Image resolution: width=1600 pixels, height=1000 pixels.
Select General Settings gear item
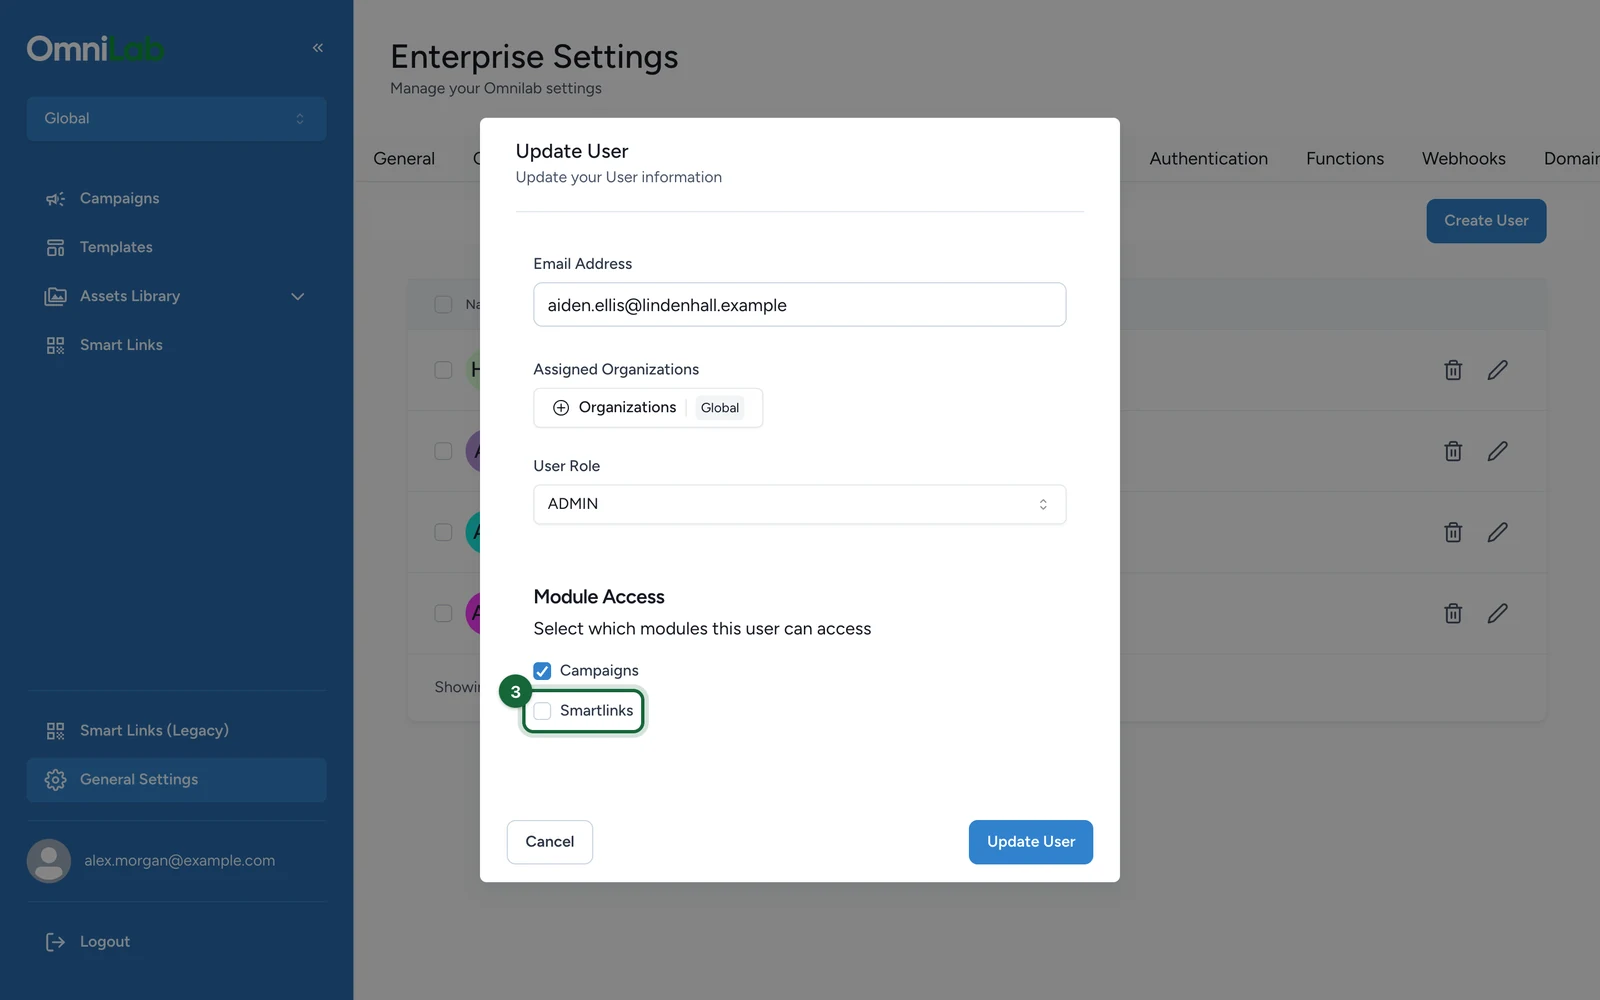(x=176, y=779)
